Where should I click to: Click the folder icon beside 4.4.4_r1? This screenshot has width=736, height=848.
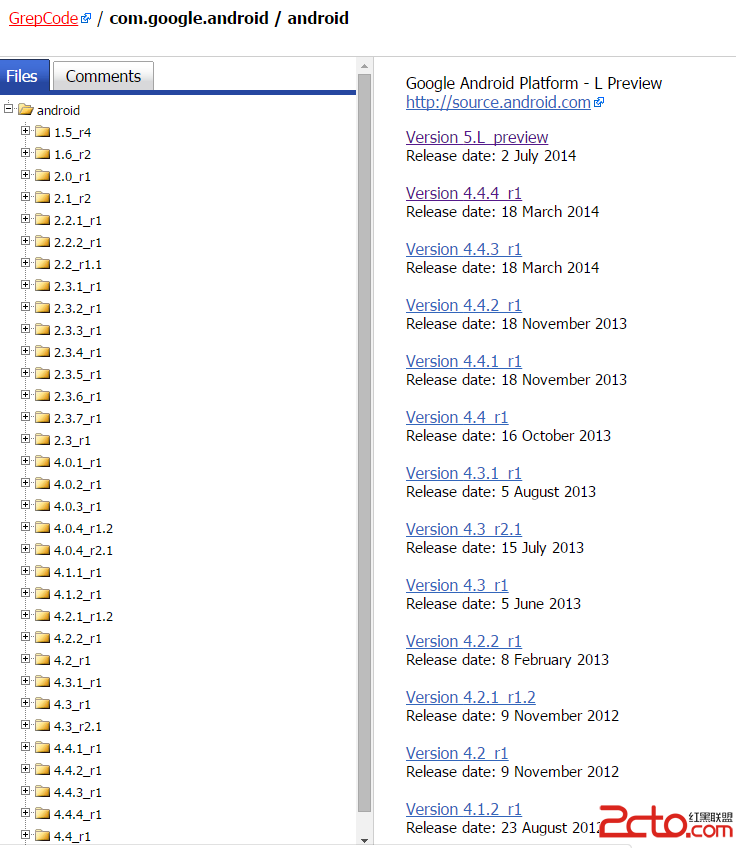coord(42,814)
